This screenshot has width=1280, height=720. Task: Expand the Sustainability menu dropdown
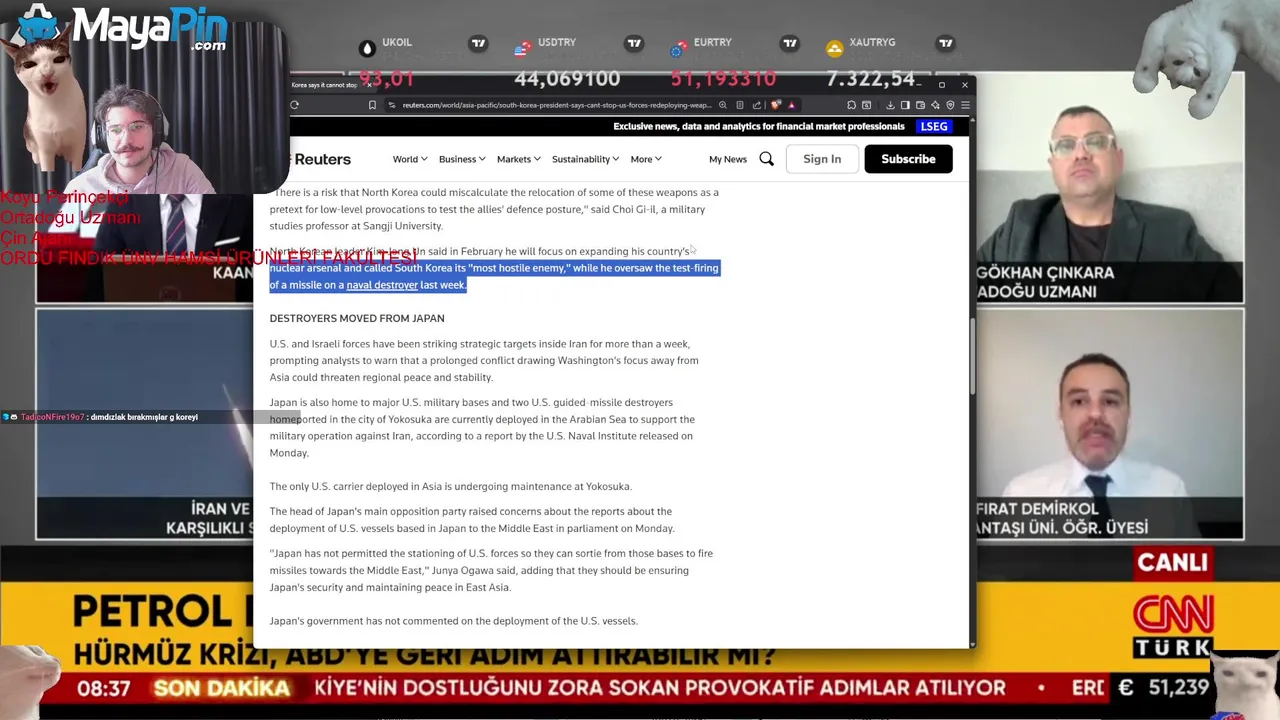click(585, 159)
